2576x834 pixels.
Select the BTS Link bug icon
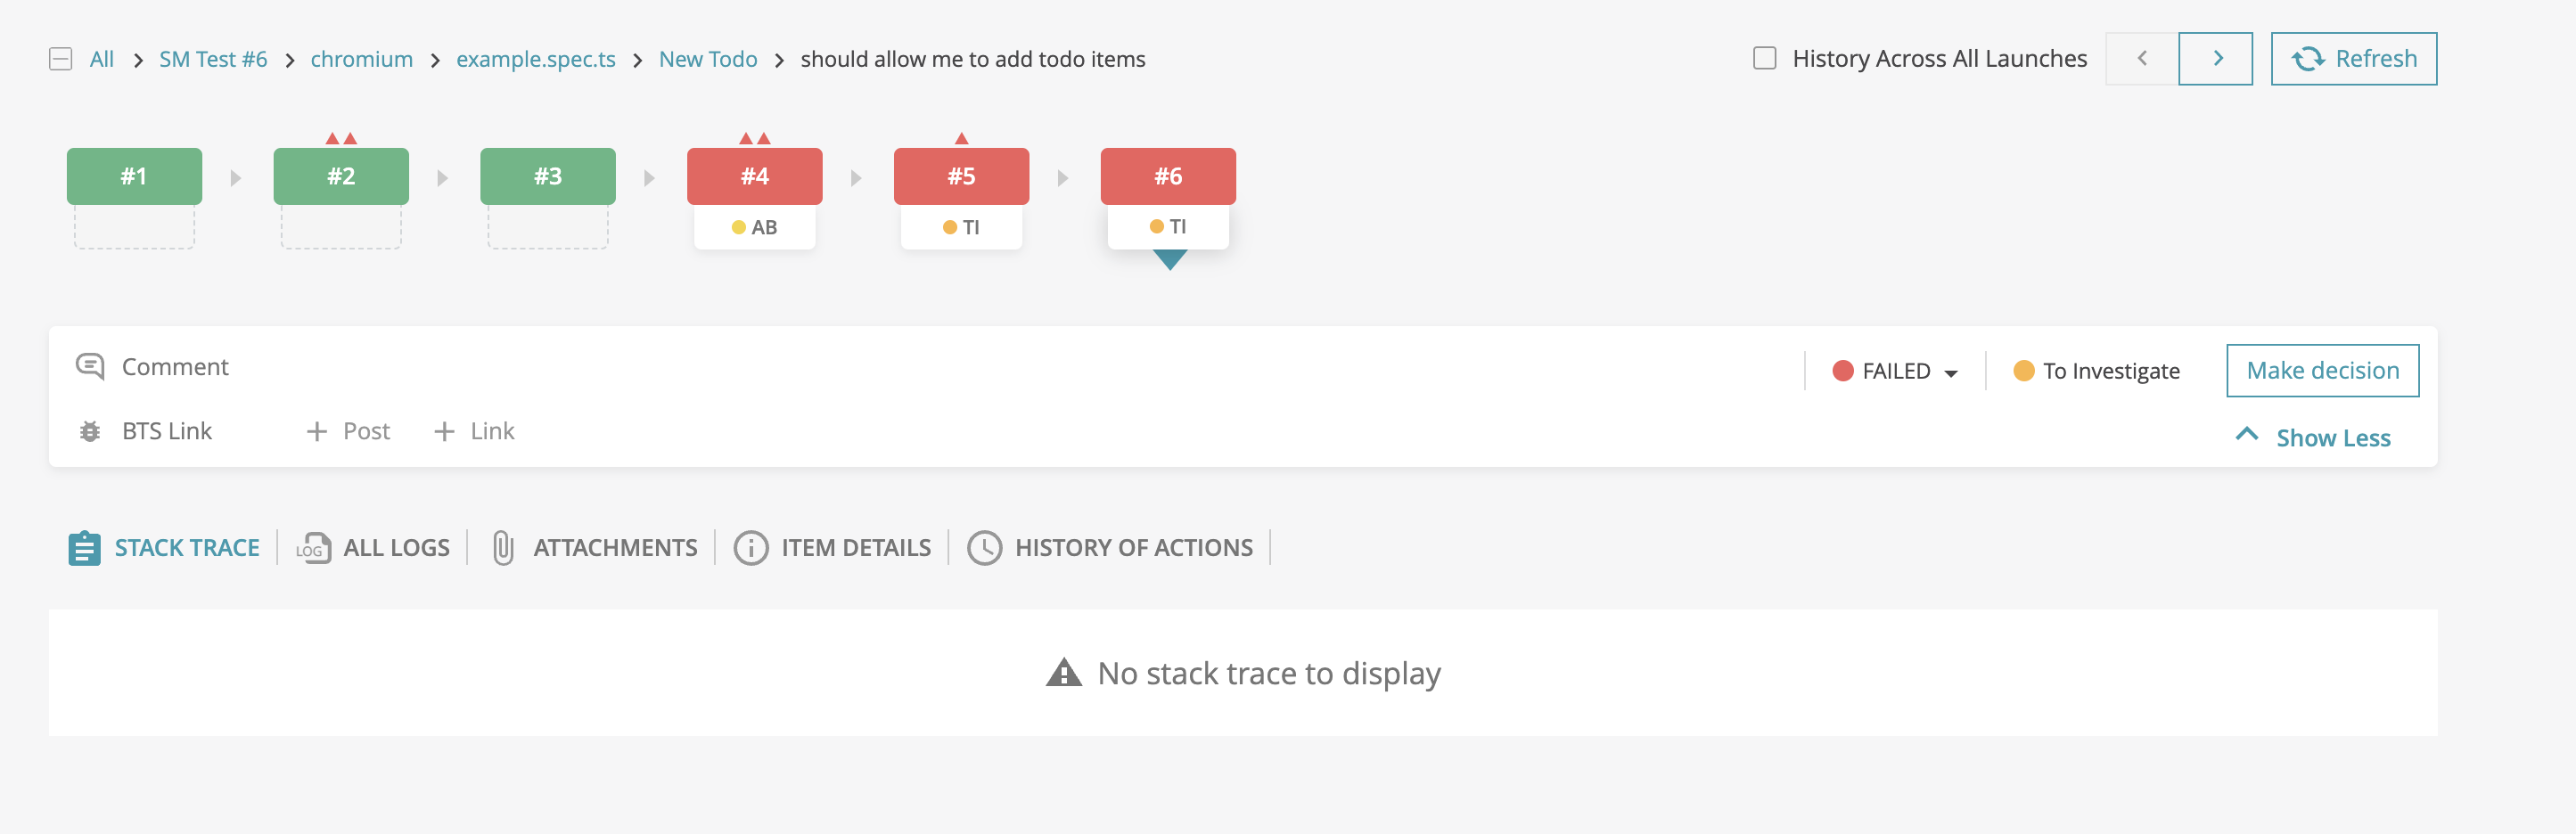click(91, 431)
